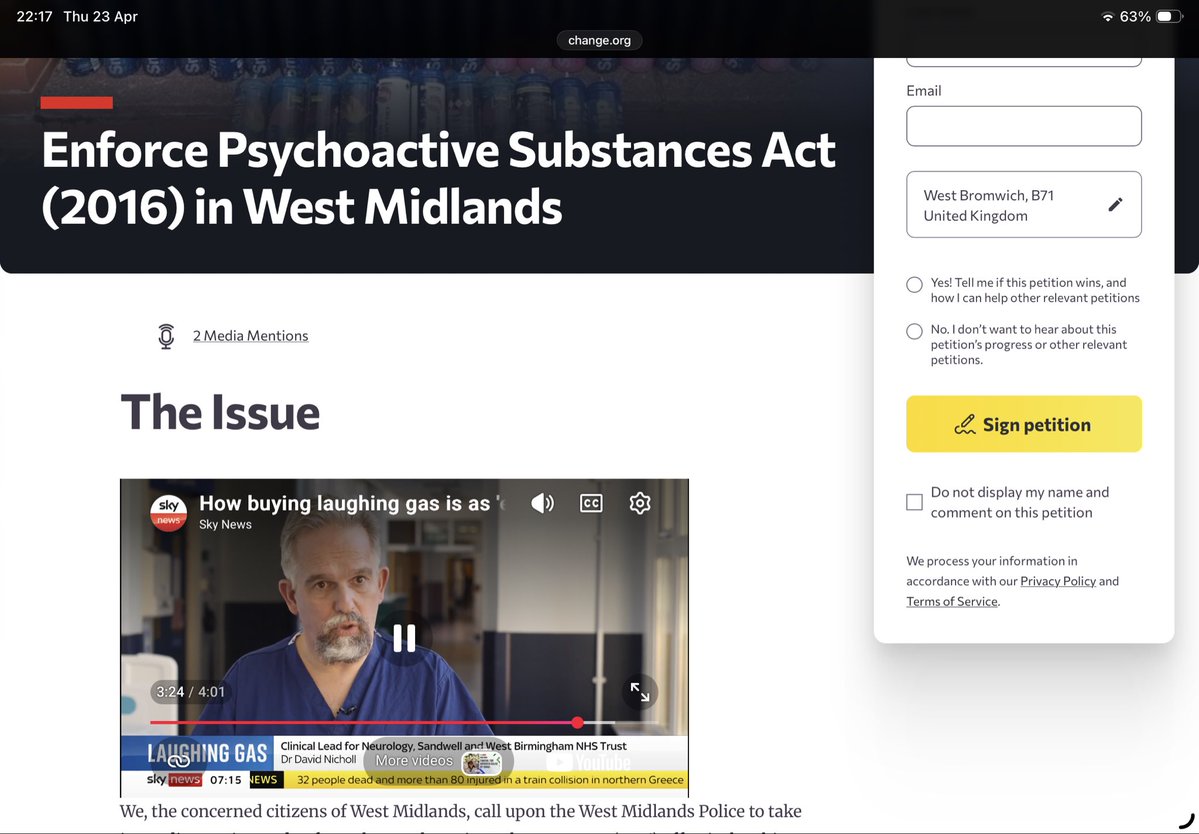Click the video title 'How buying laughing gas'
This screenshot has width=1199, height=834.
pyautogui.click(x=350, y=503)
